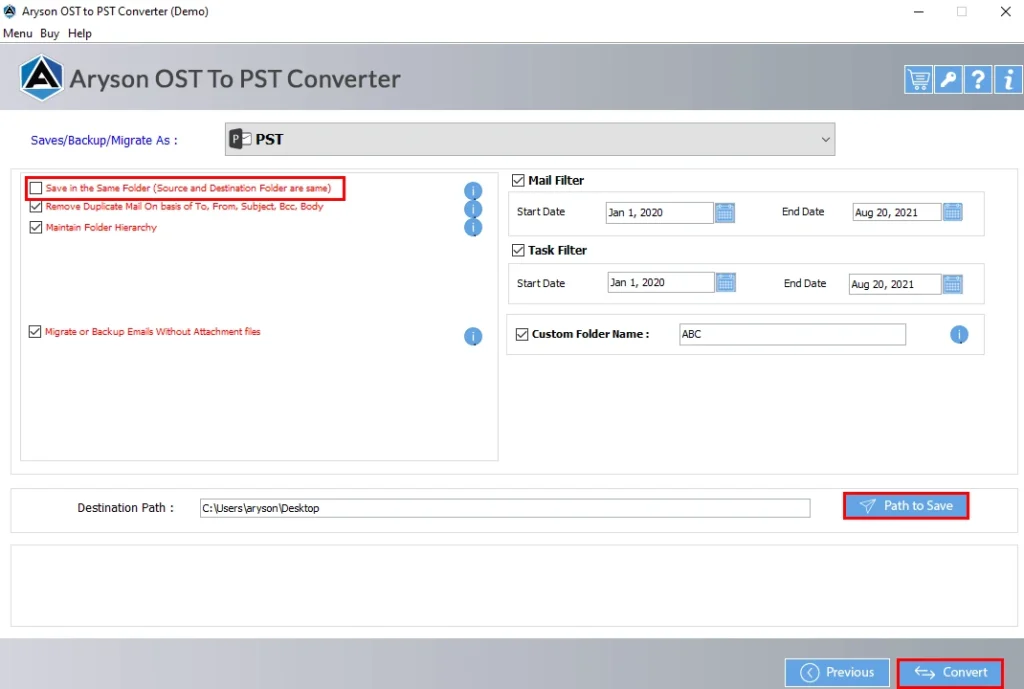Viewport: 1024px width, 689px height.
Task: Click Mail Filter End Date field Aug 20, 2021
Action: pos(897,212)
